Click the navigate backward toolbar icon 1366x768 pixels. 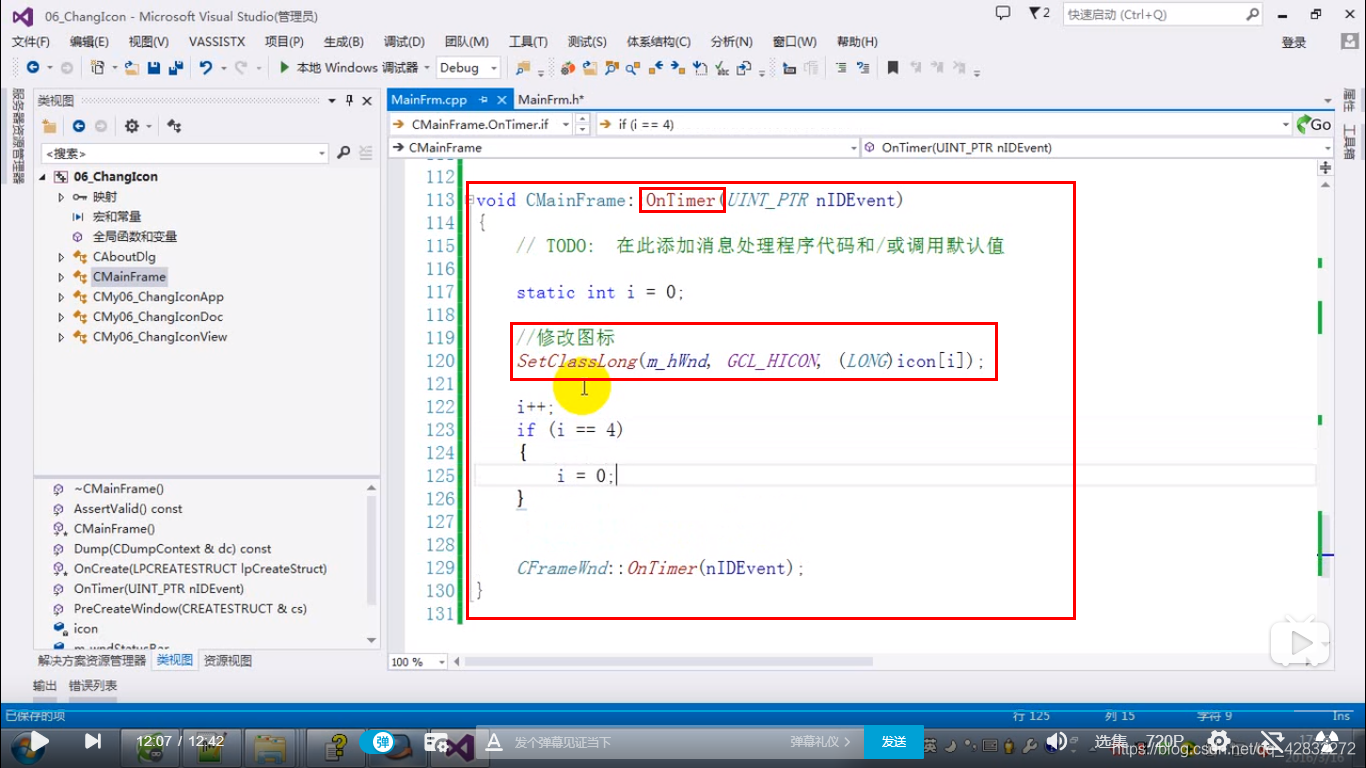[x=33, y=68]
